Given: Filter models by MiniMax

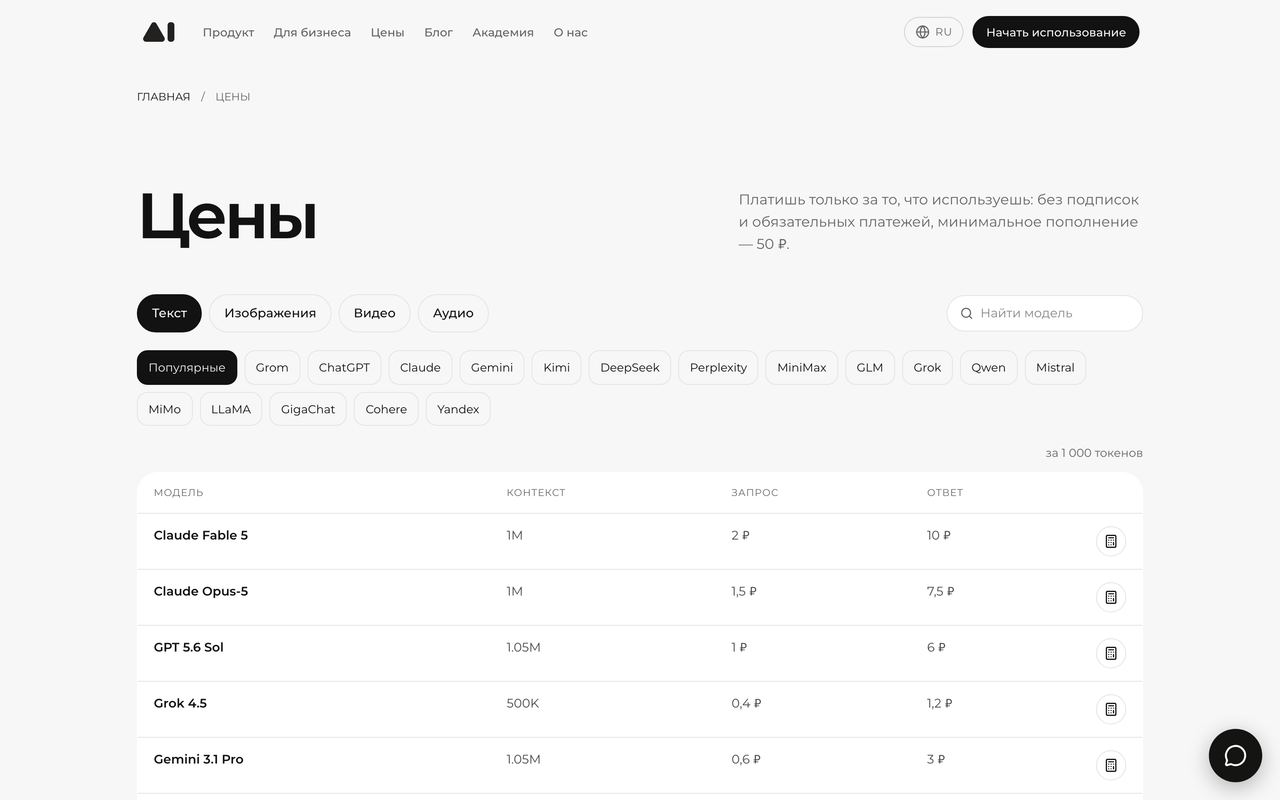Looking at the screenshot, I should (802, 367).
